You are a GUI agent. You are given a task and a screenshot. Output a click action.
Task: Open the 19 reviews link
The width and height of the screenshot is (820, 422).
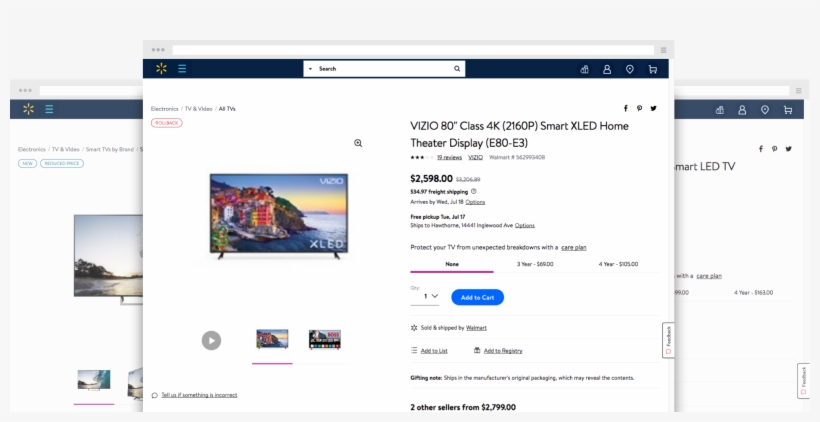coord(449,157)
